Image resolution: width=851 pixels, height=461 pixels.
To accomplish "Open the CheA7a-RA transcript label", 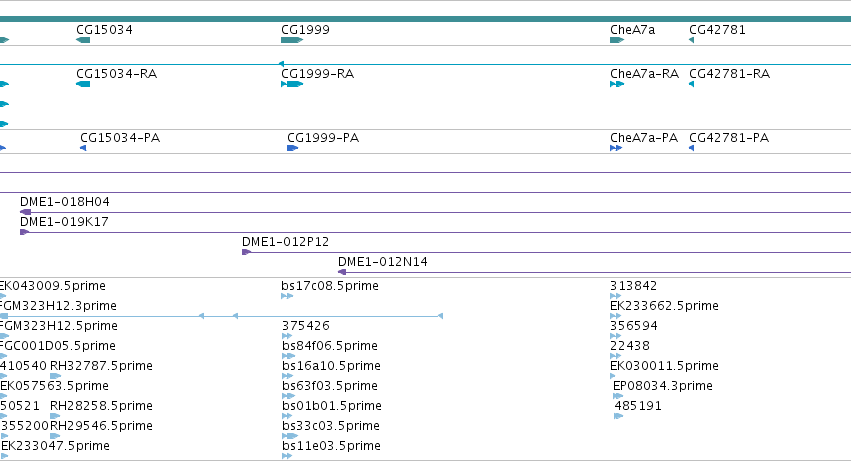I will 644,74.
